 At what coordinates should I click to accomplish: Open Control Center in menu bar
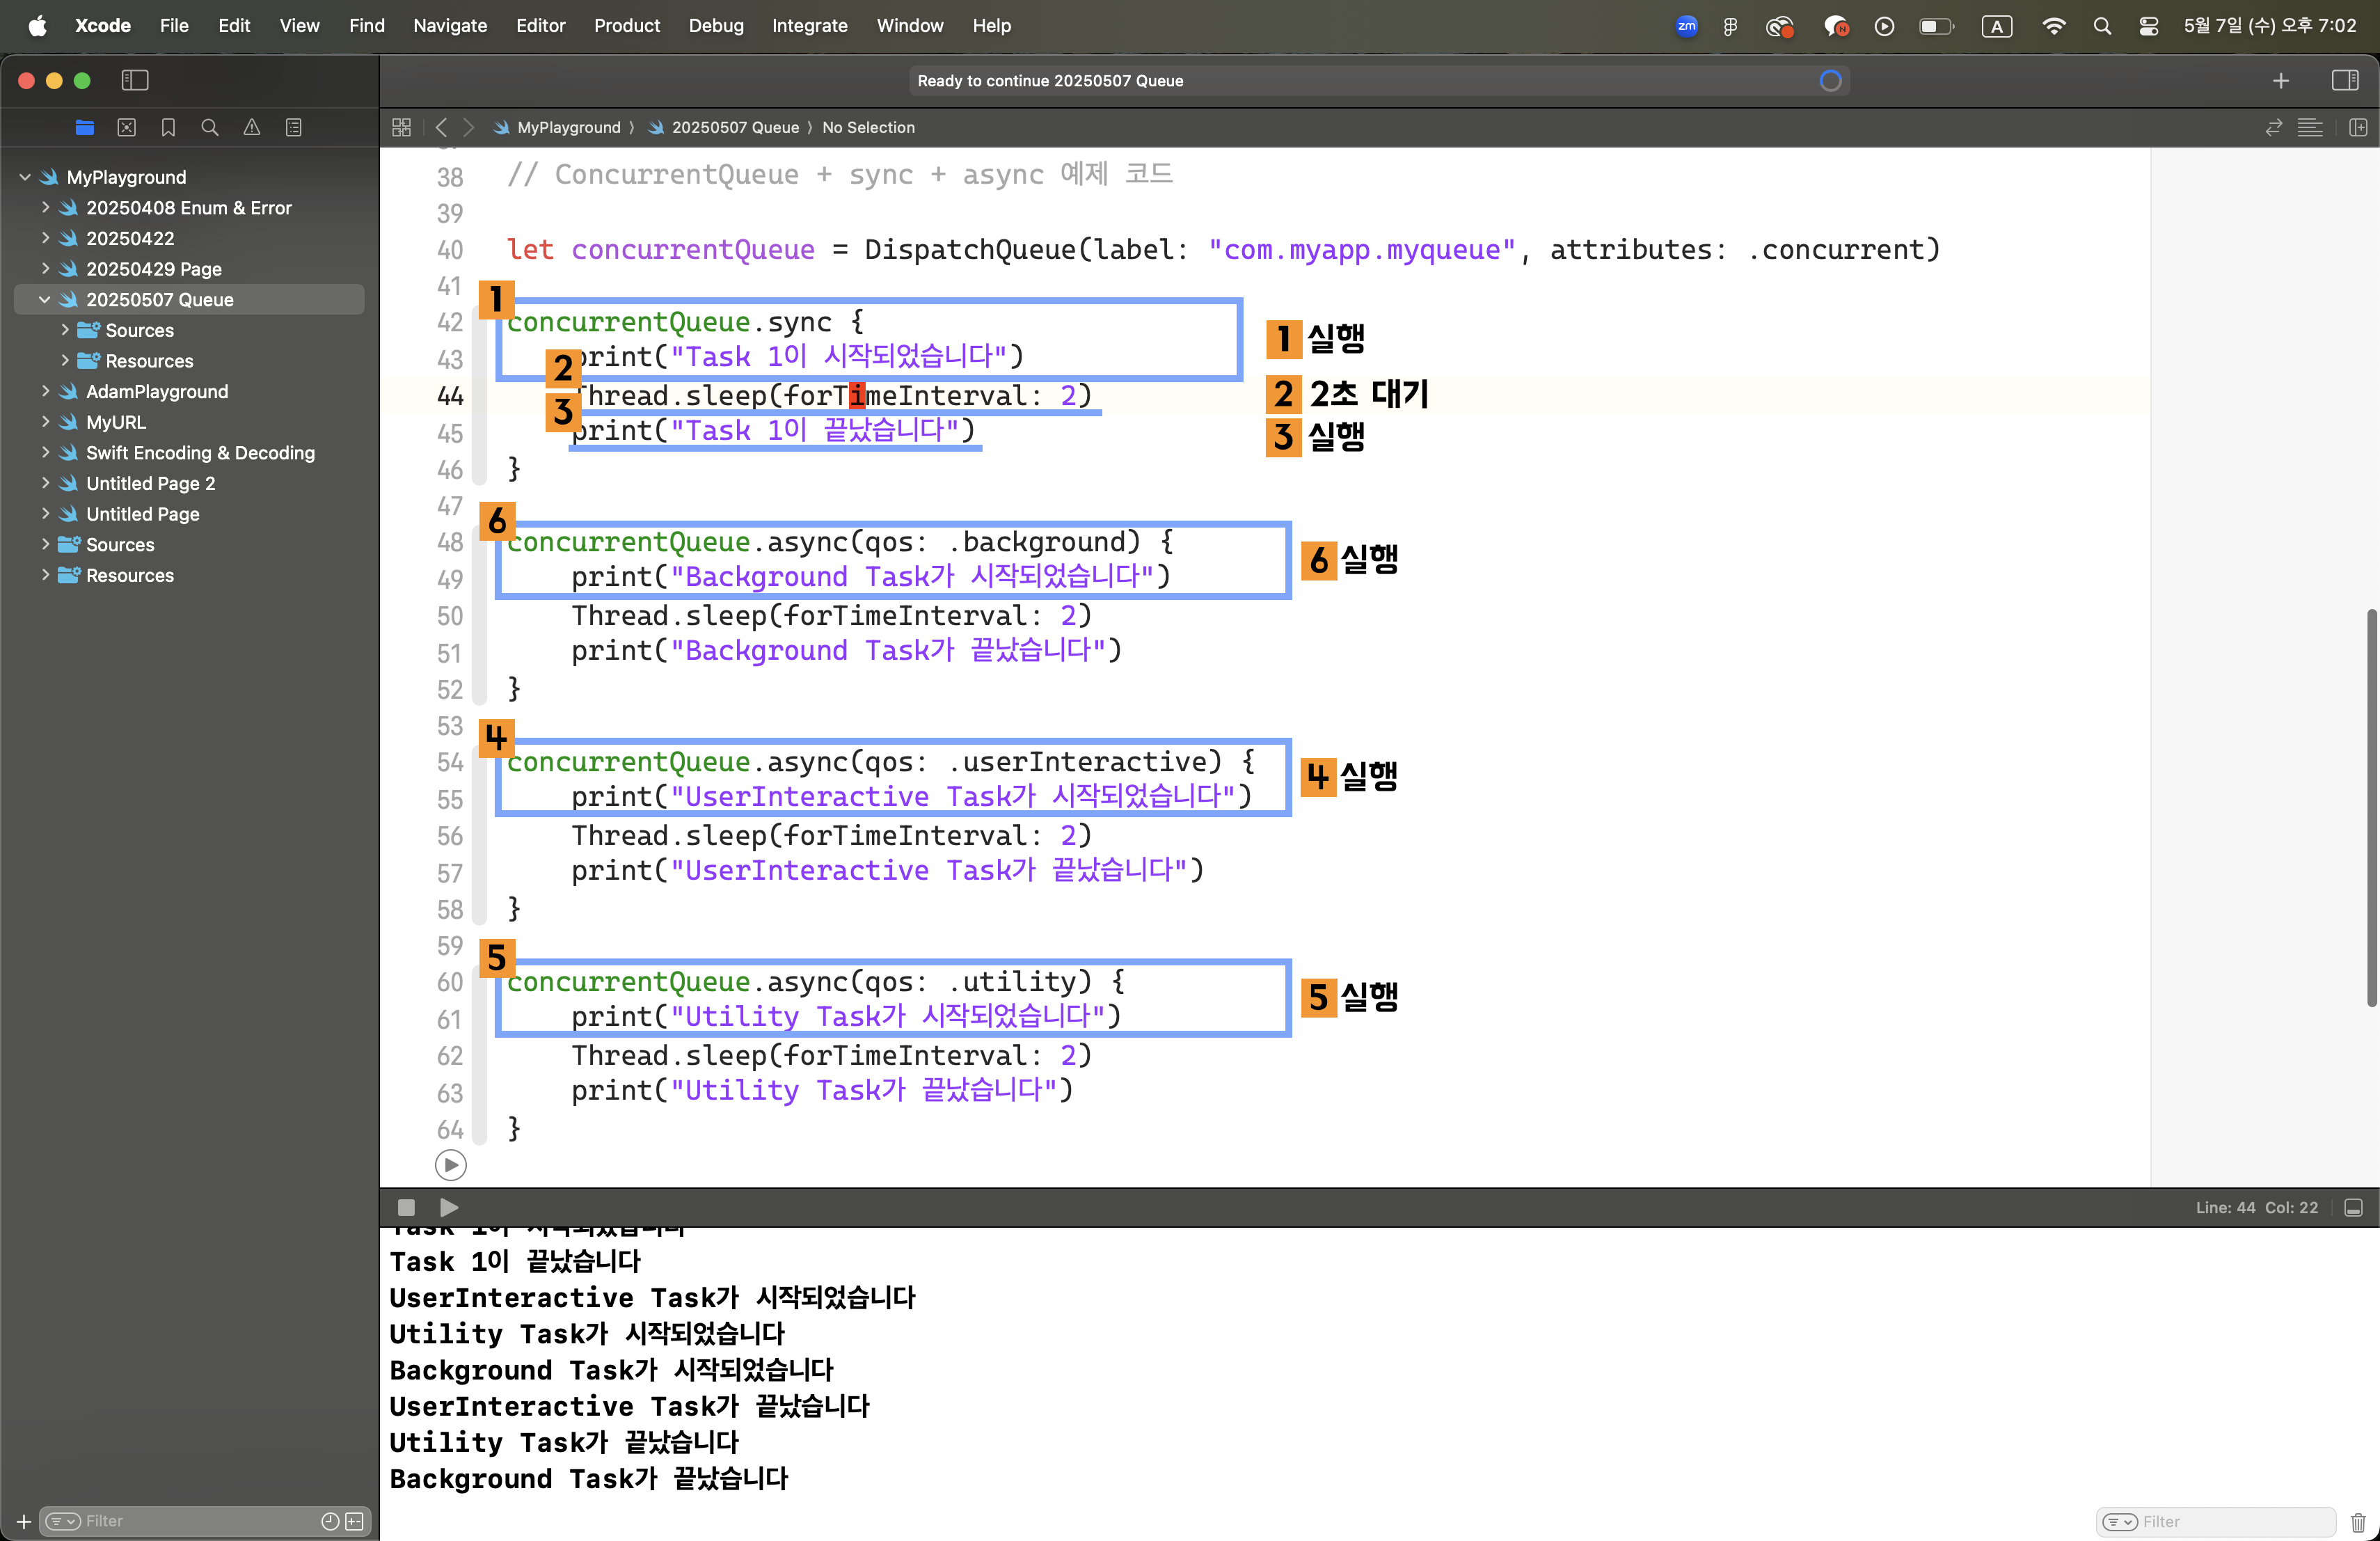[x=2148, y=26]
